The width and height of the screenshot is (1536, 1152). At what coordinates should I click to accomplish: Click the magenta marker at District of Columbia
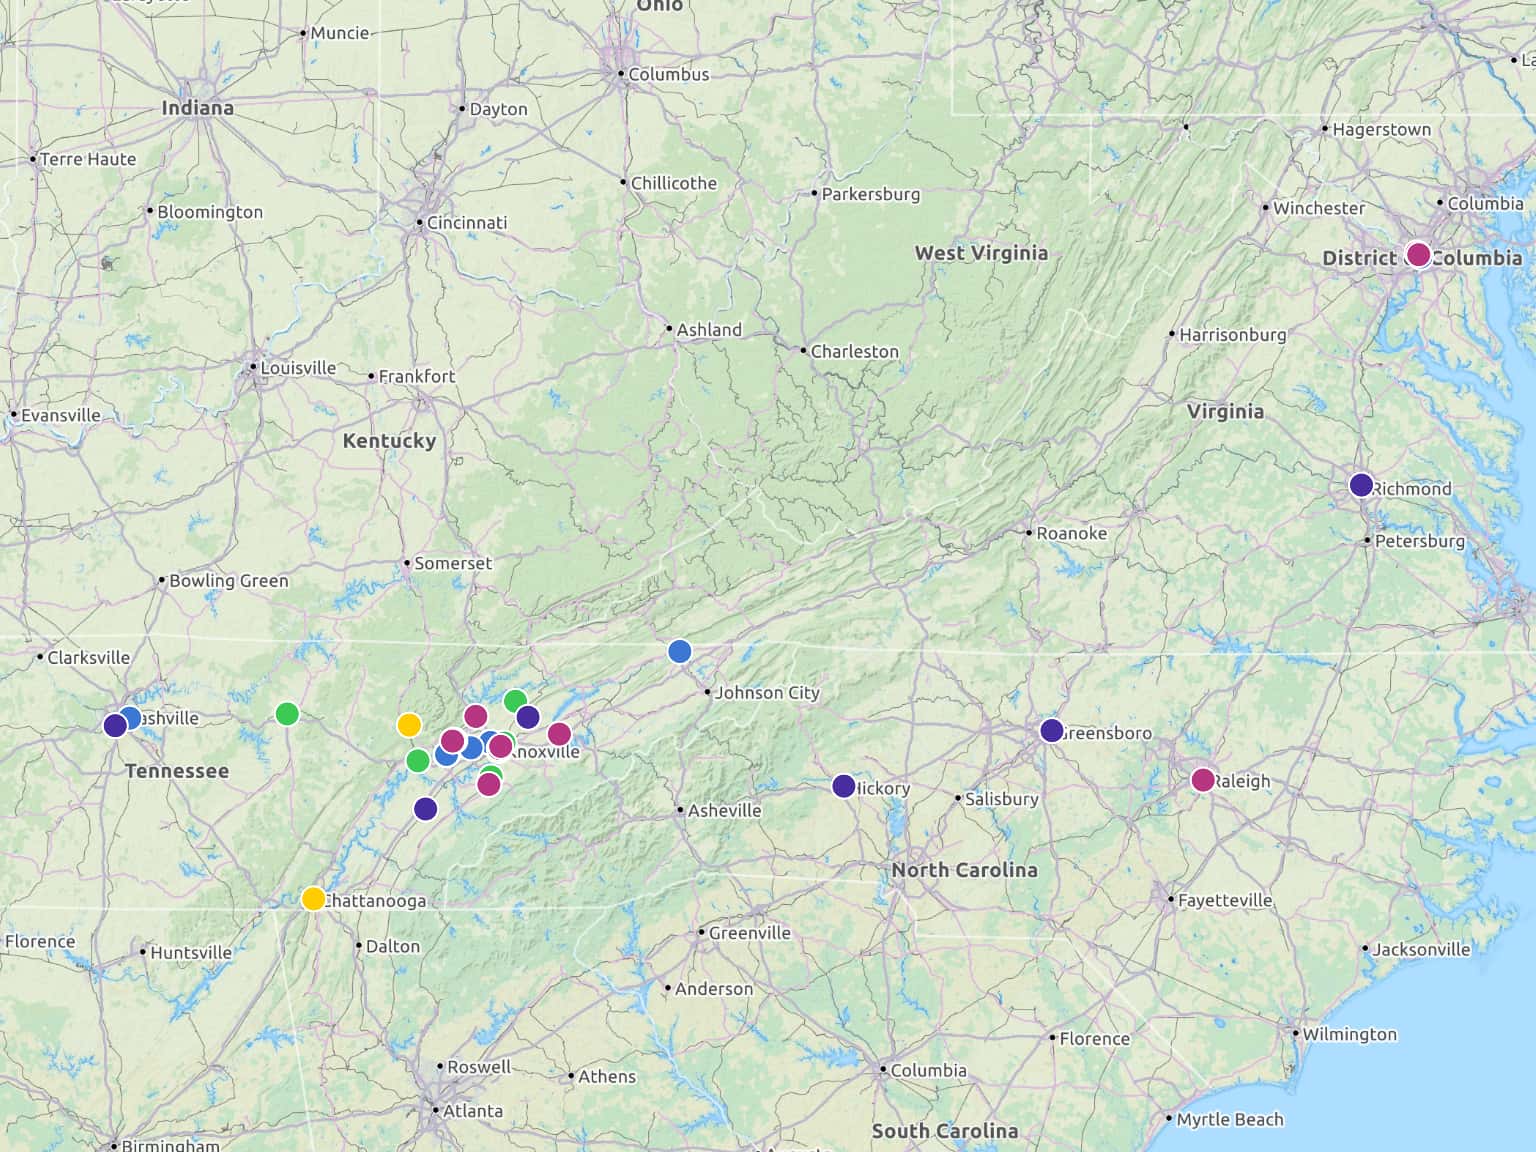click(1418, 254)
